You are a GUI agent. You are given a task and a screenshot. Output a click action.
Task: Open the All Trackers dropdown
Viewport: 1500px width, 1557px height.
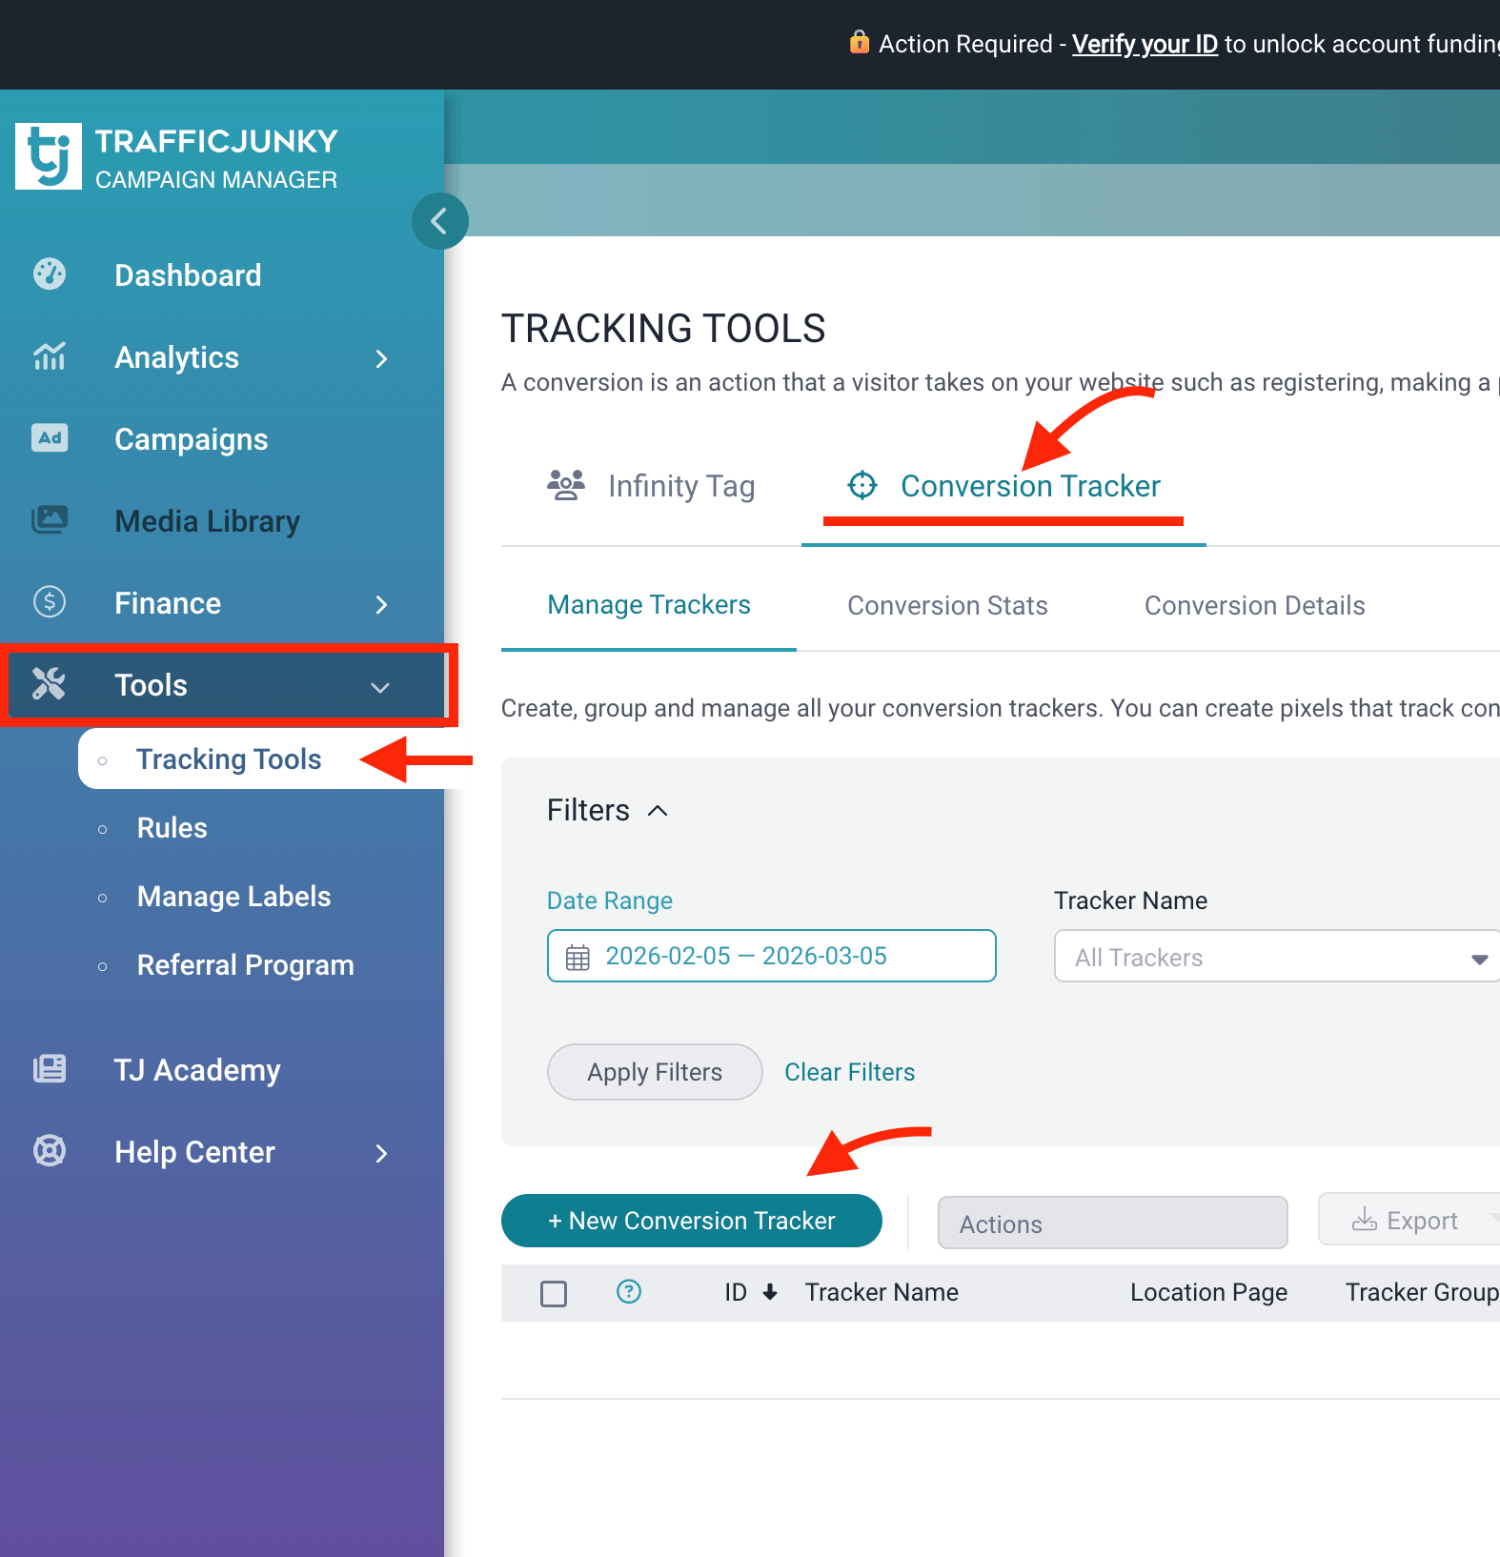pyautogui.click(x=1277, y=957)
